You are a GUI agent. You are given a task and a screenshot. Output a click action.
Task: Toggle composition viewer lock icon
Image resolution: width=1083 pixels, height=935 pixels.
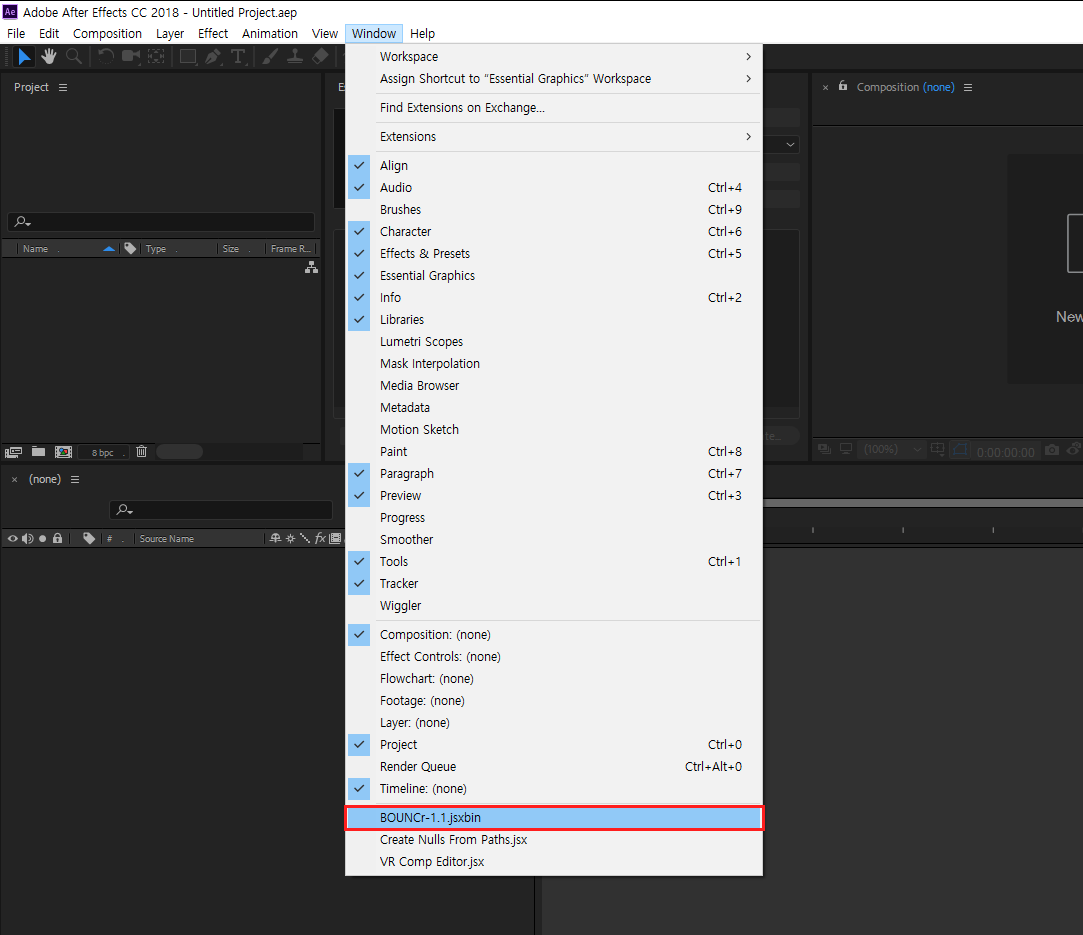pos(843,86)
